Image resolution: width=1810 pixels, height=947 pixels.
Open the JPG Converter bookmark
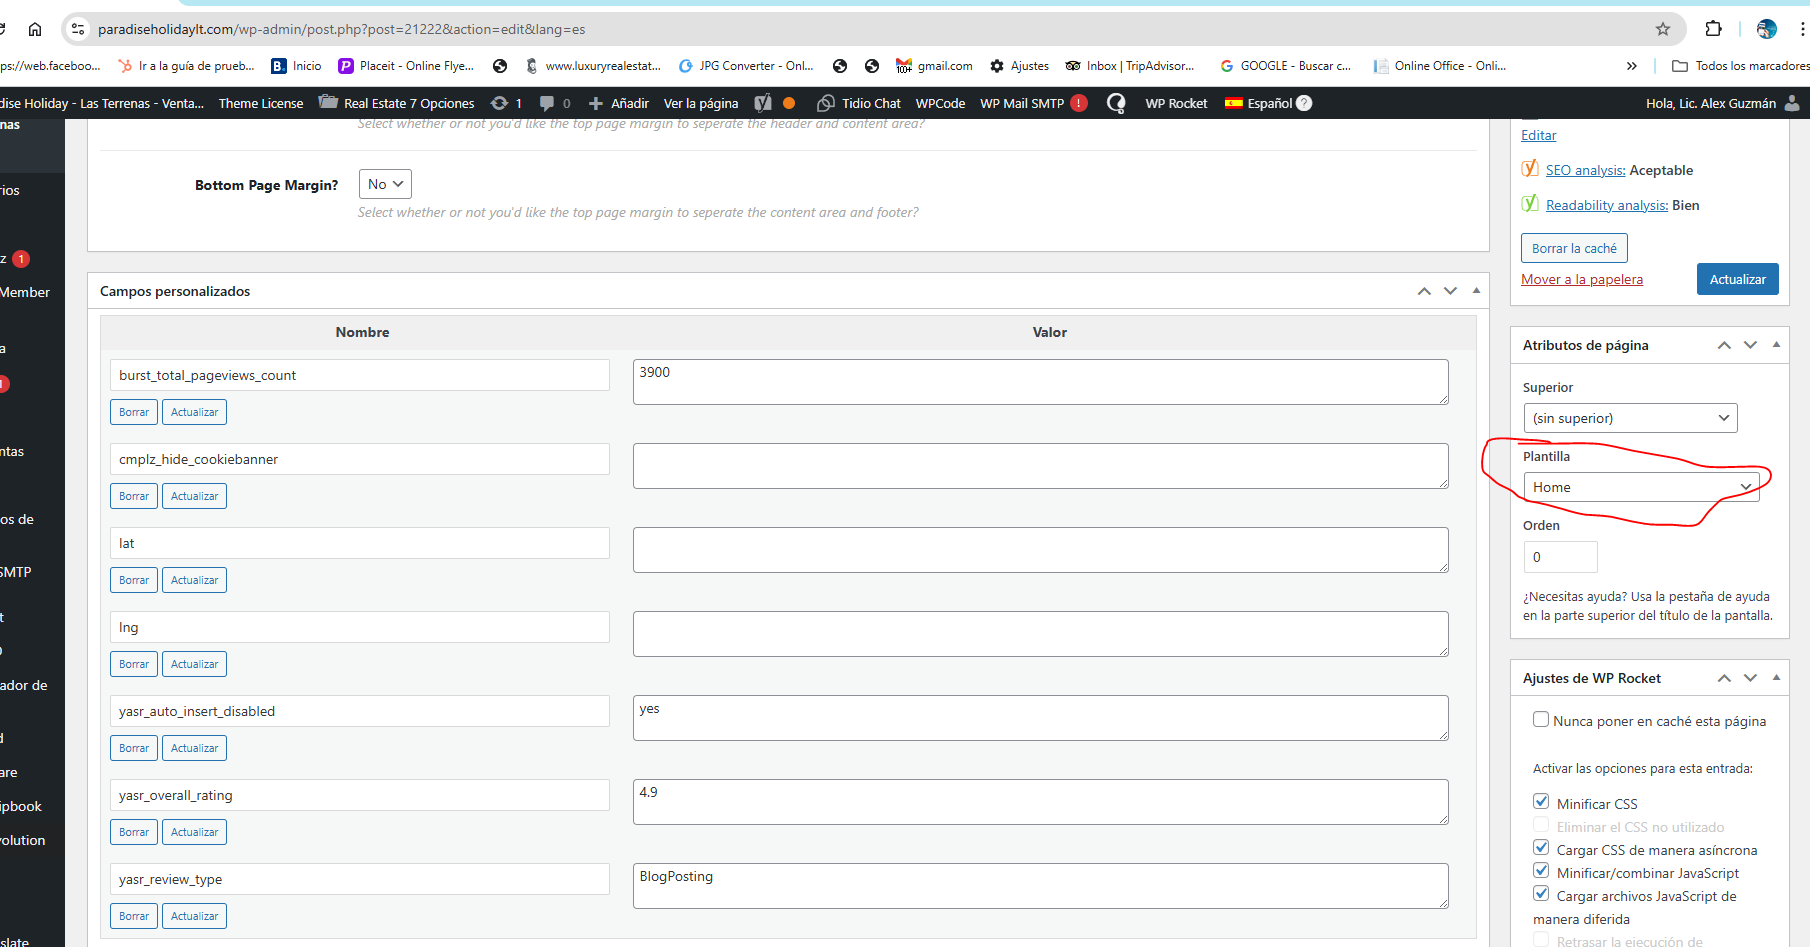tap(746, 66)
